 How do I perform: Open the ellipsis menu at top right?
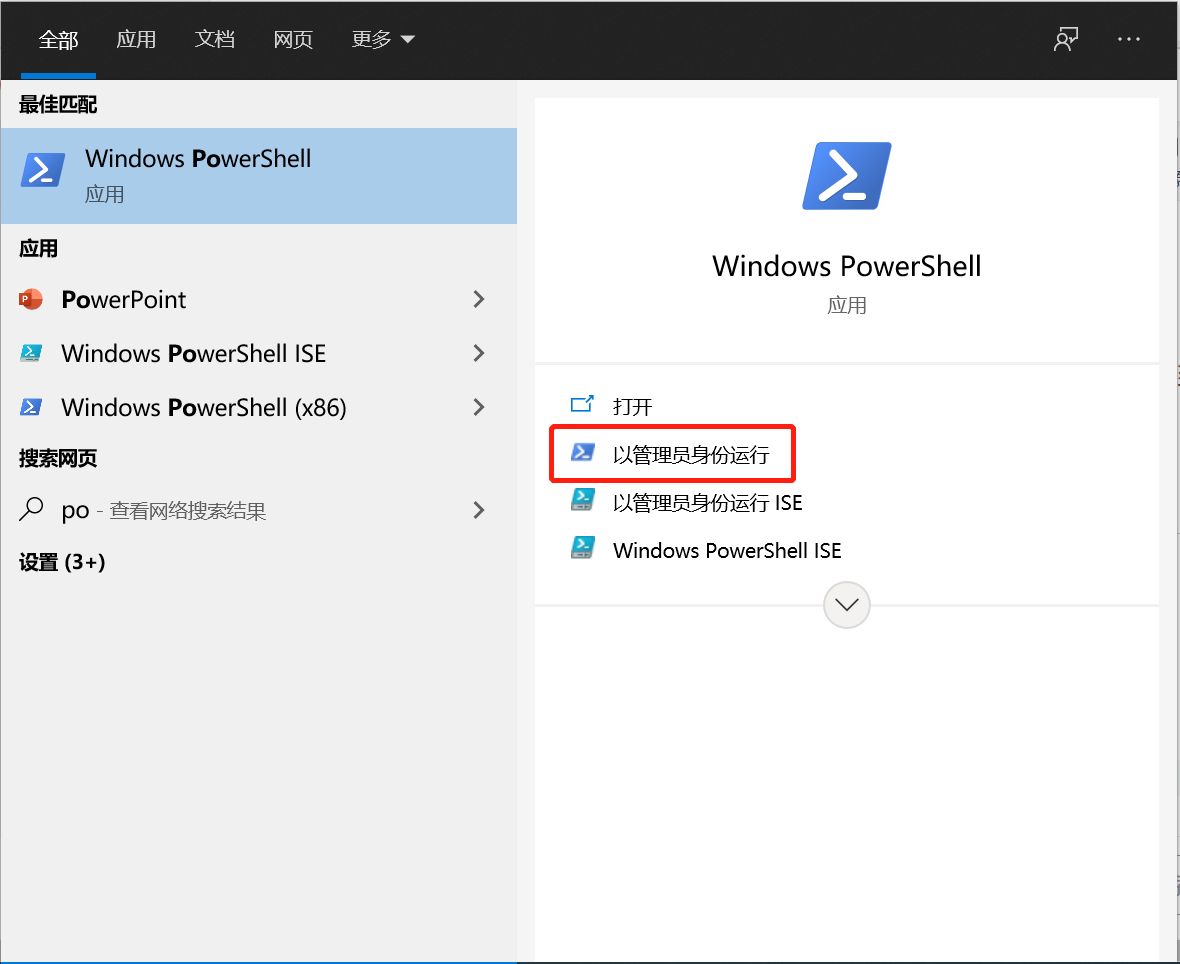point(1129,39)
